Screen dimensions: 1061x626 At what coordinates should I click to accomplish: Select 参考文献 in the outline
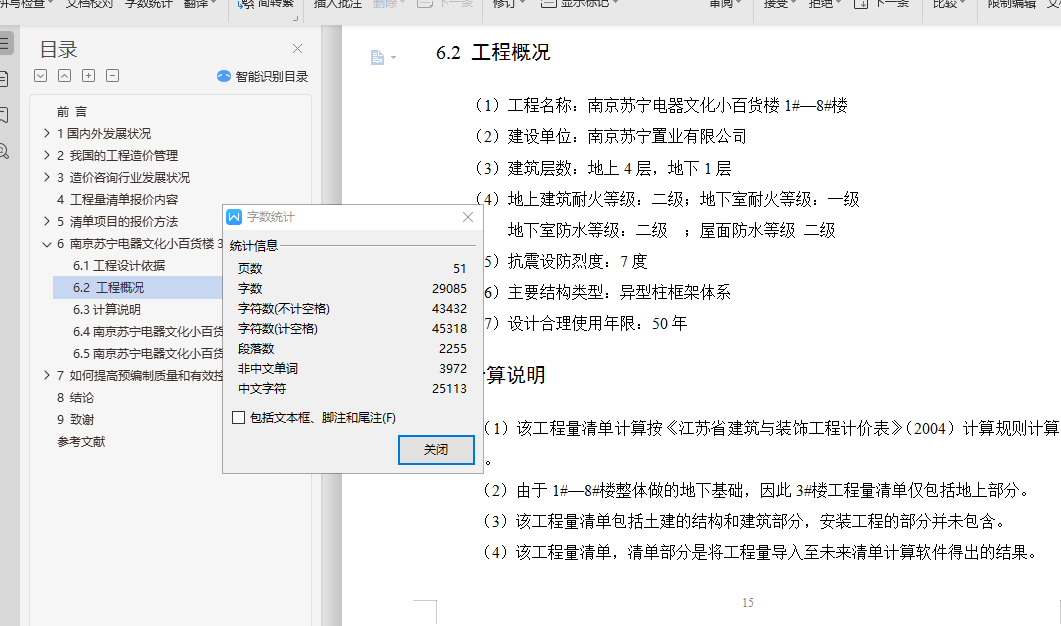pyautogui.click(x=81, y=441)
